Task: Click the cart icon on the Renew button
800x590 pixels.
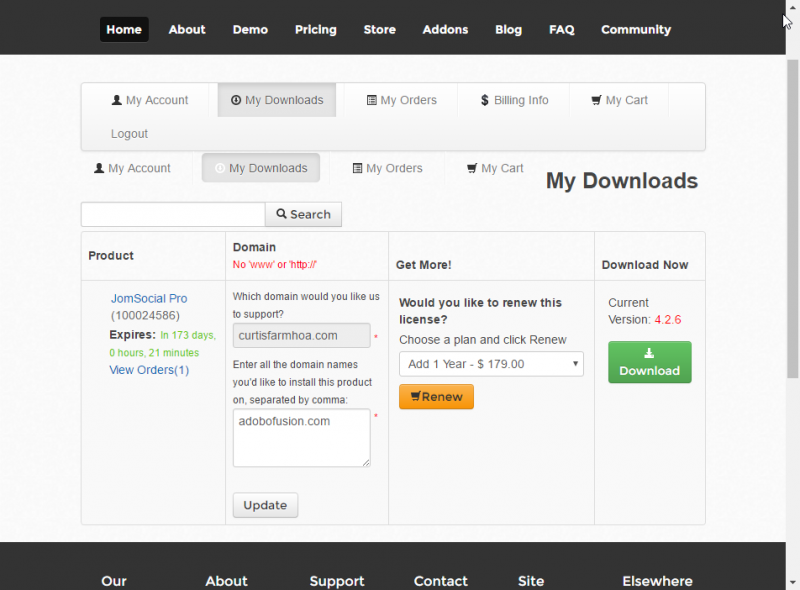Action: point(416,396)
